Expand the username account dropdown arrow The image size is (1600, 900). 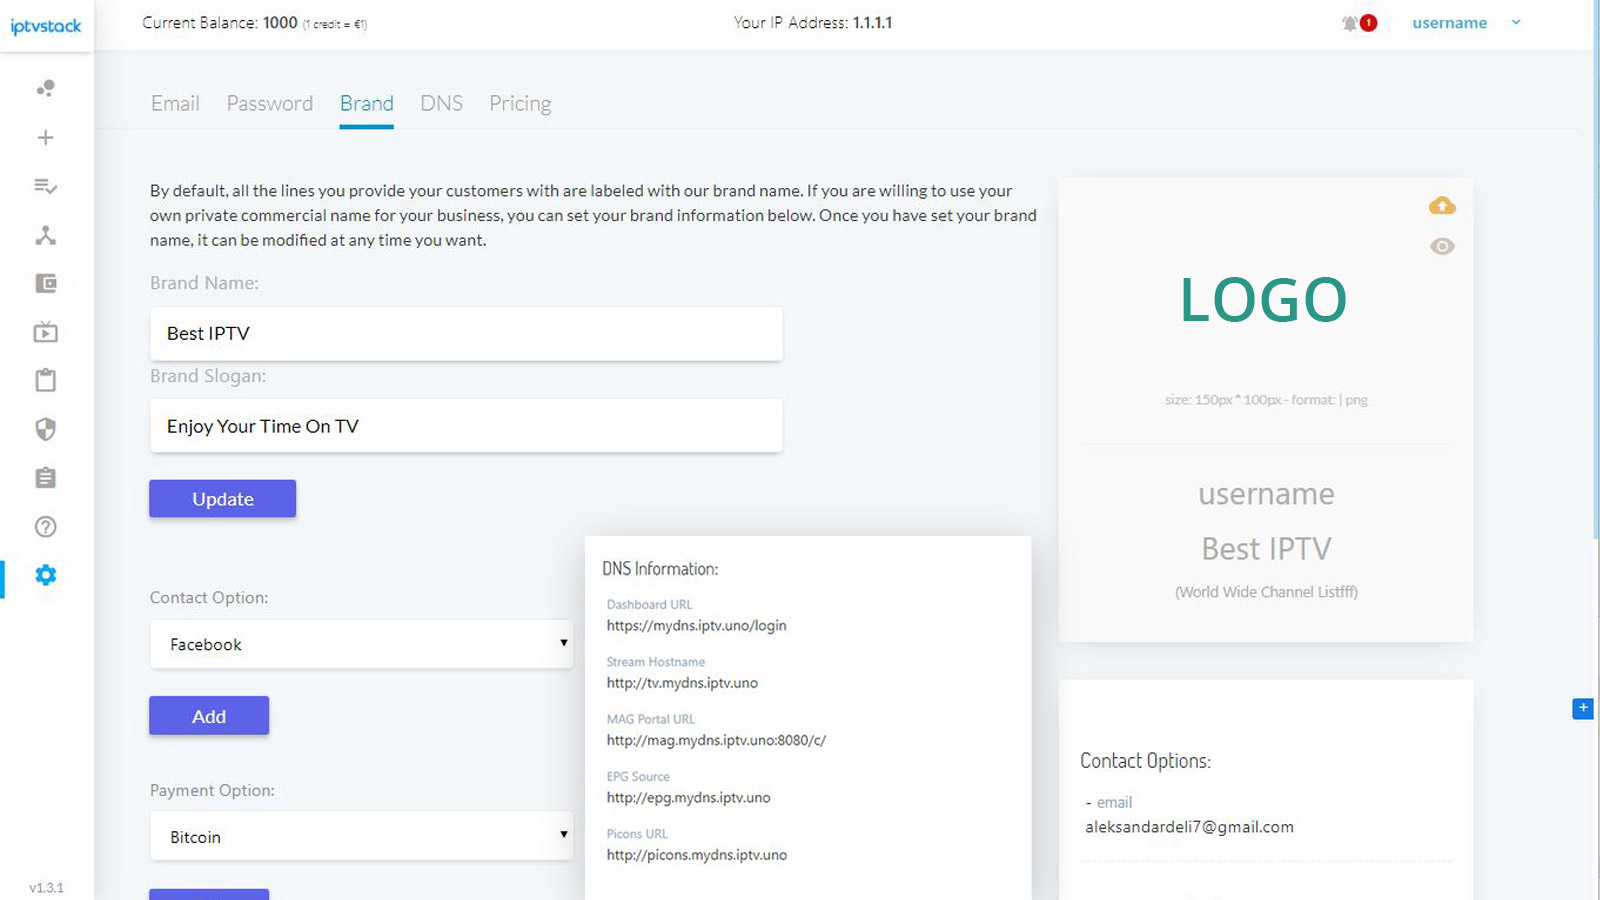(1516, 23)
